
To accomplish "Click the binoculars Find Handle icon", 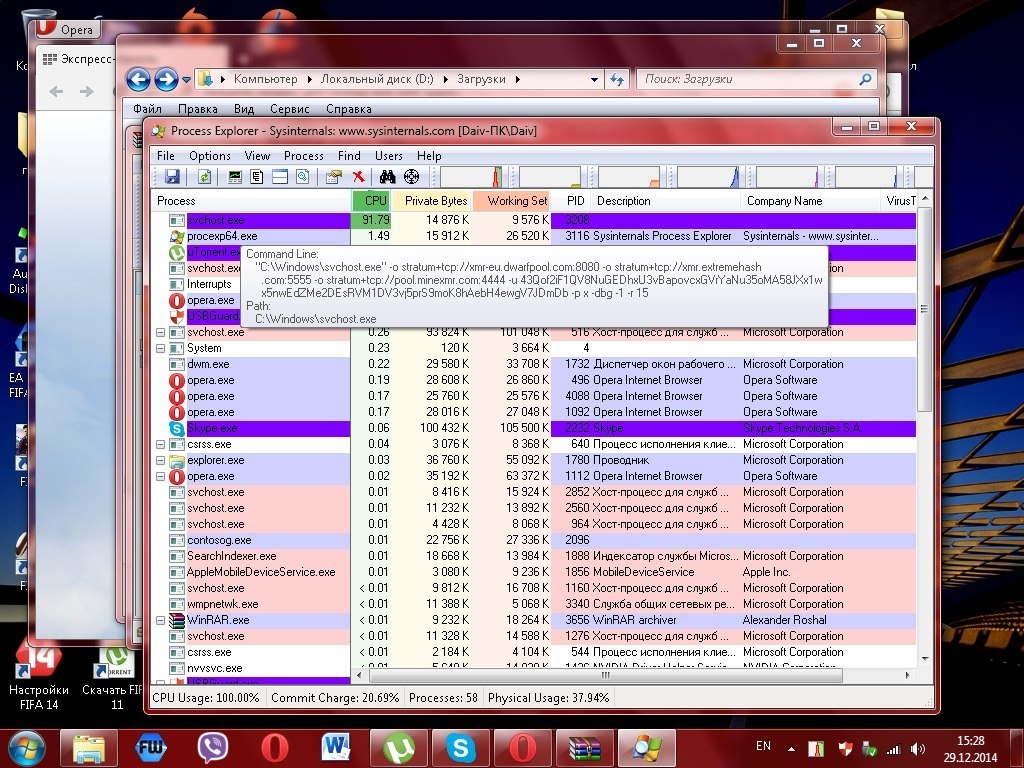I will [x=387, y=176].
